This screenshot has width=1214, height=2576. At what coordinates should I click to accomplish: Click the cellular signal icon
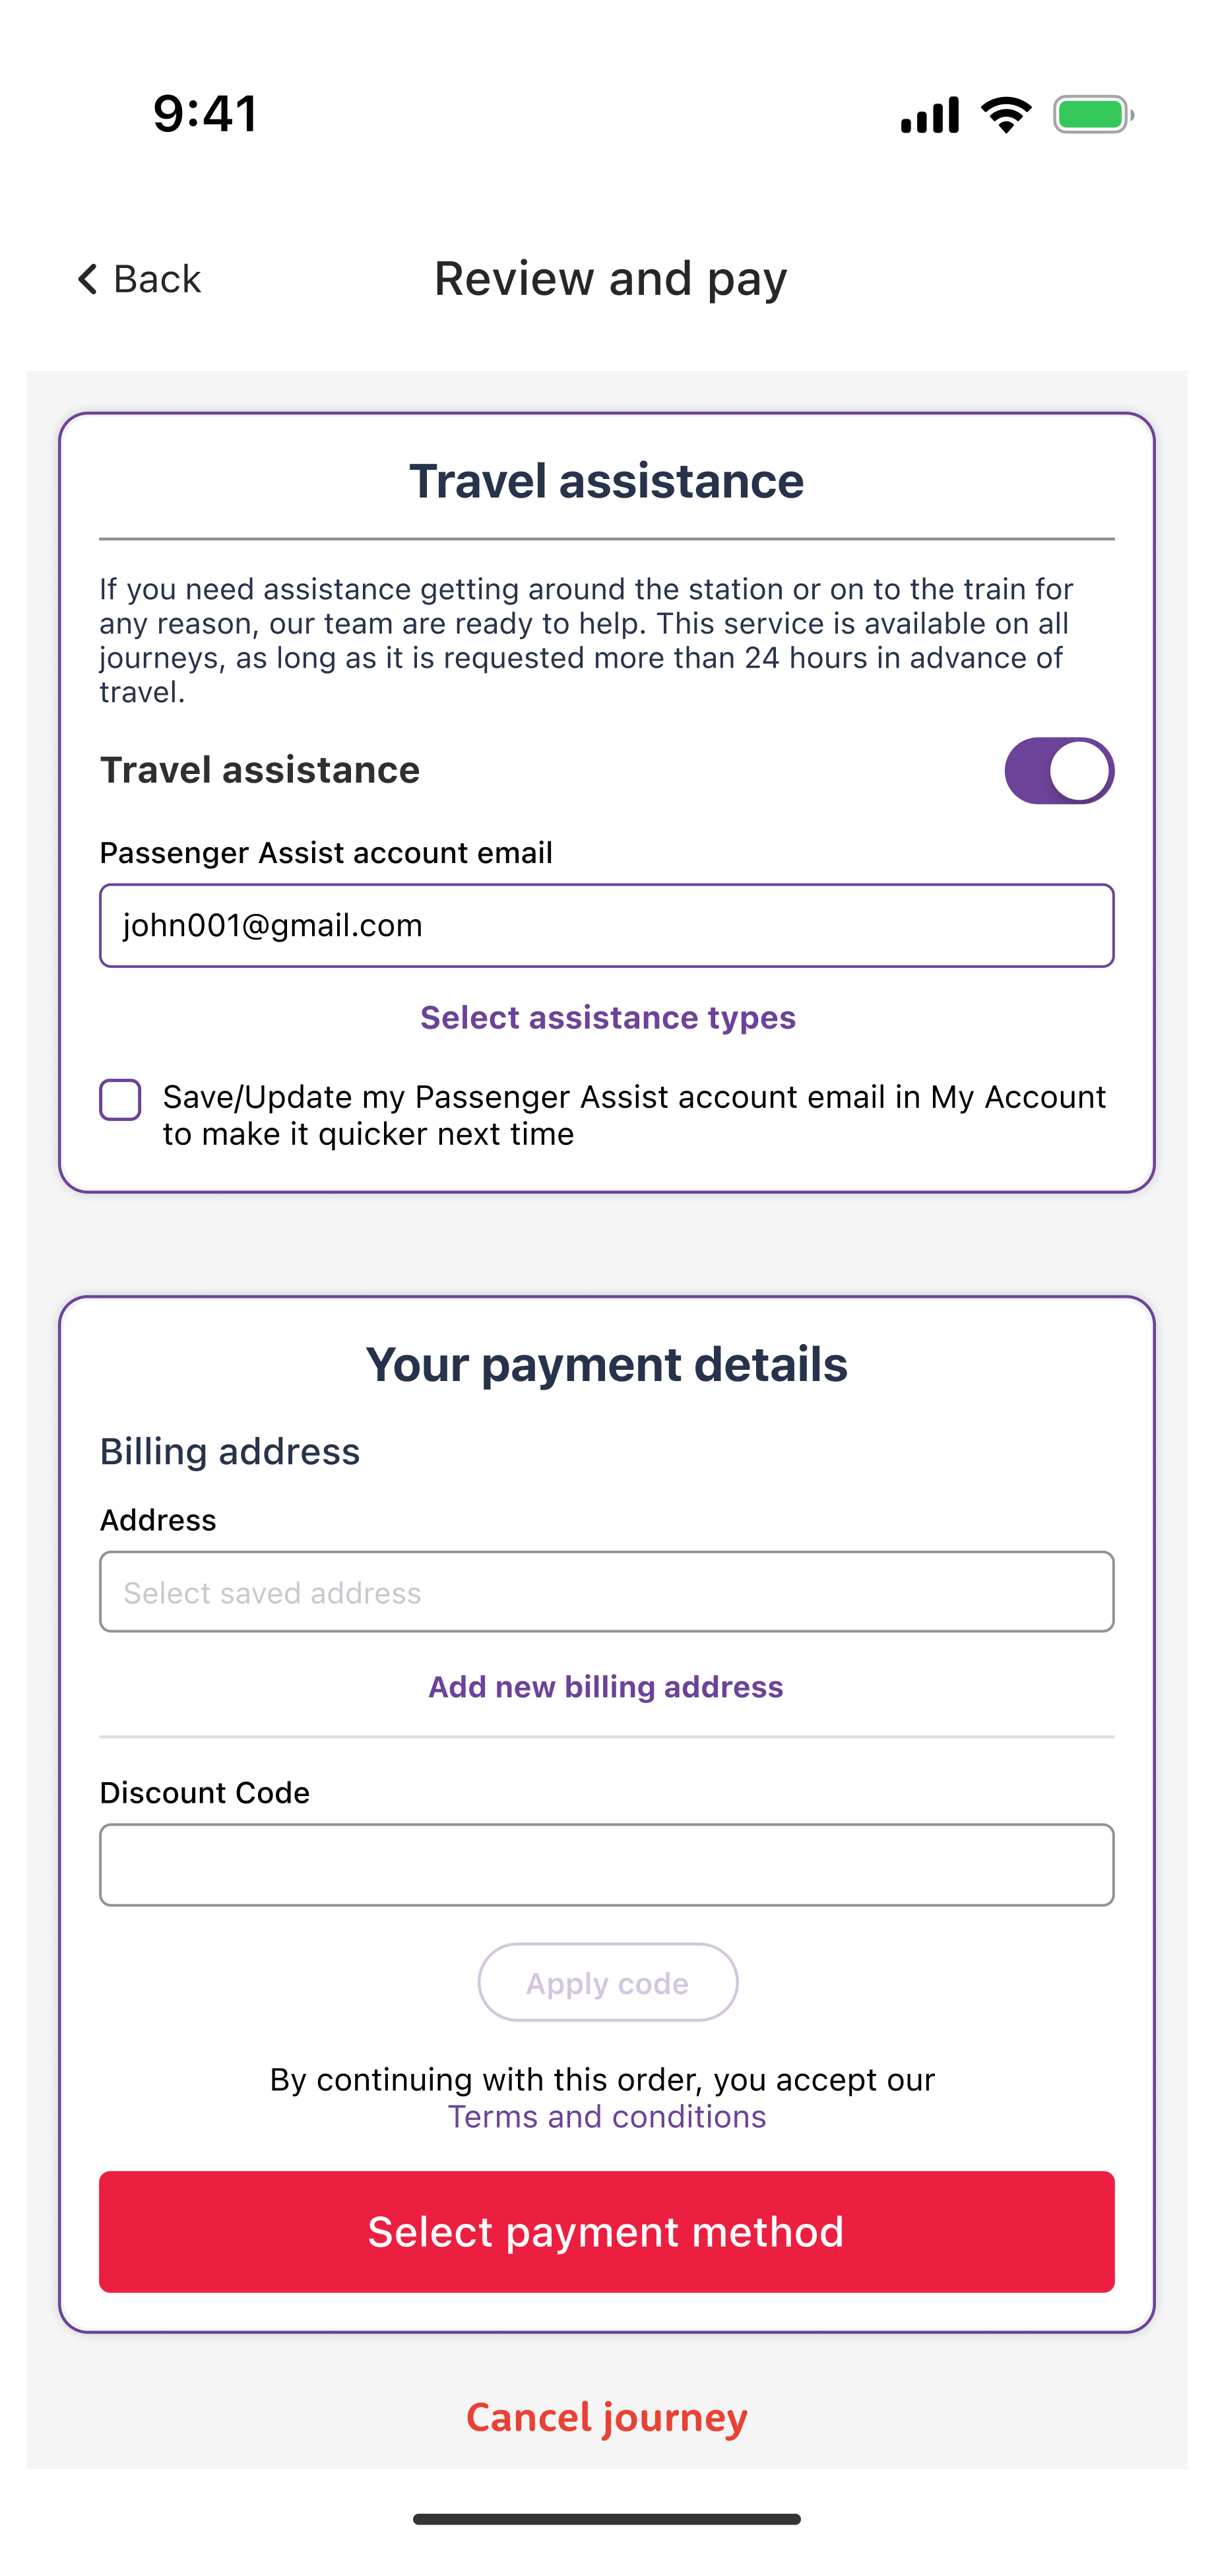(930, 114)
